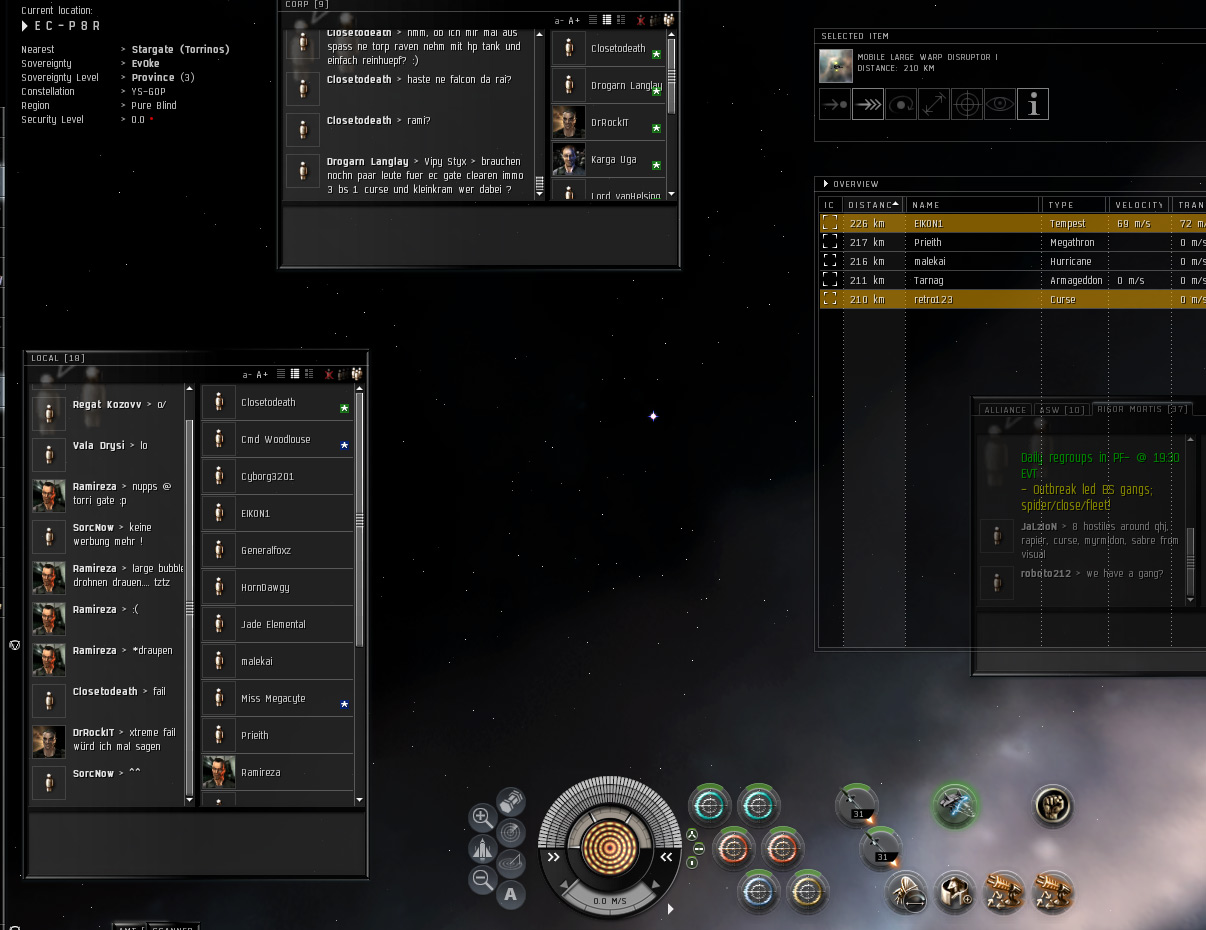Select Closetodeath in Local member list
Image resolution: width=1206 pixels, height=930 pixels.
278,402
